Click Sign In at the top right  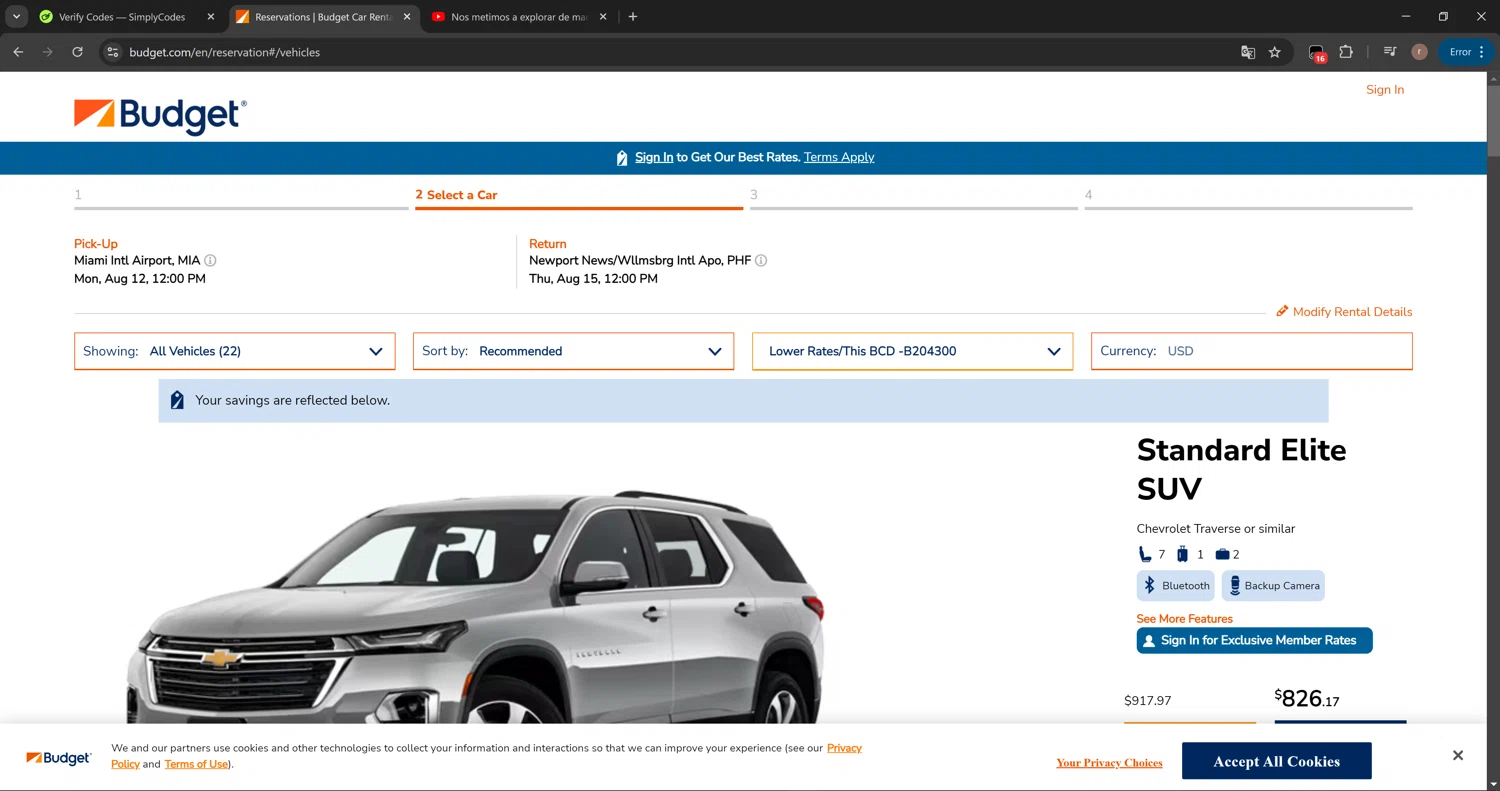[1385, 90]
